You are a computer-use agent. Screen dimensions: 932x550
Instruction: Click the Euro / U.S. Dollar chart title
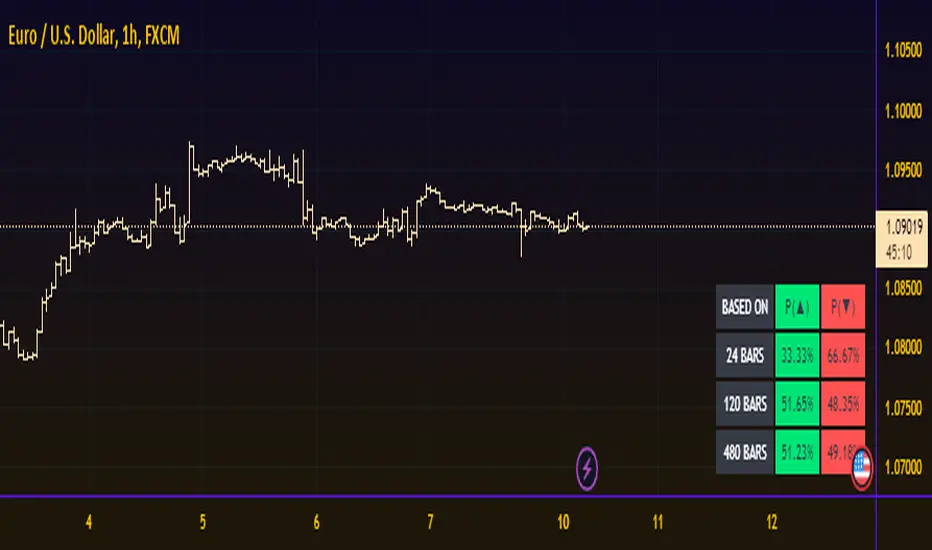pos(94,36)
